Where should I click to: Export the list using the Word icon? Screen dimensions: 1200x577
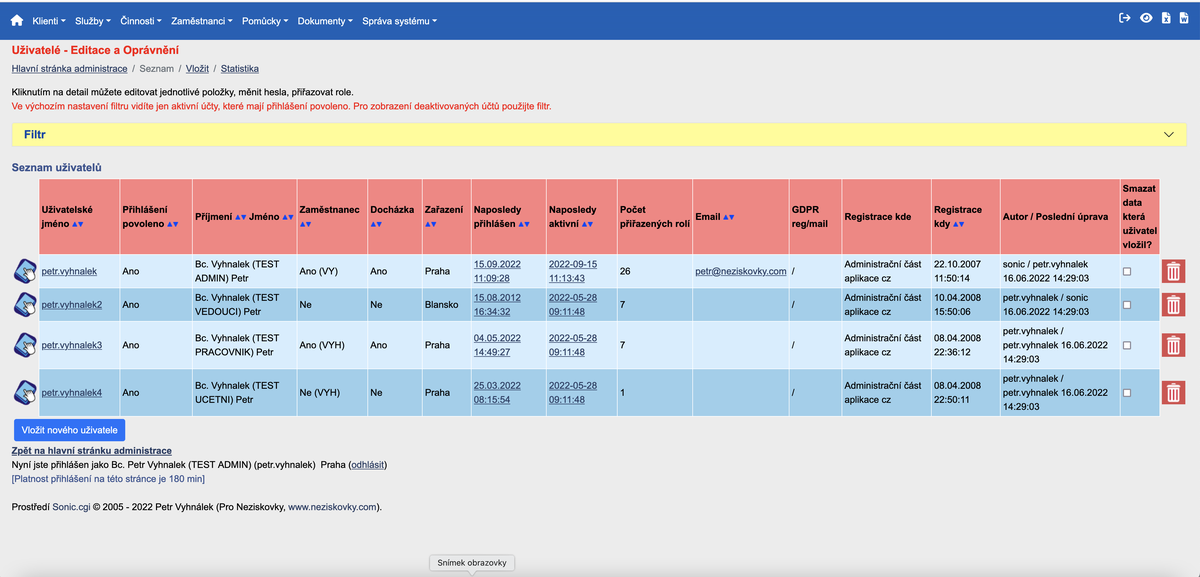click(1184, 18)
